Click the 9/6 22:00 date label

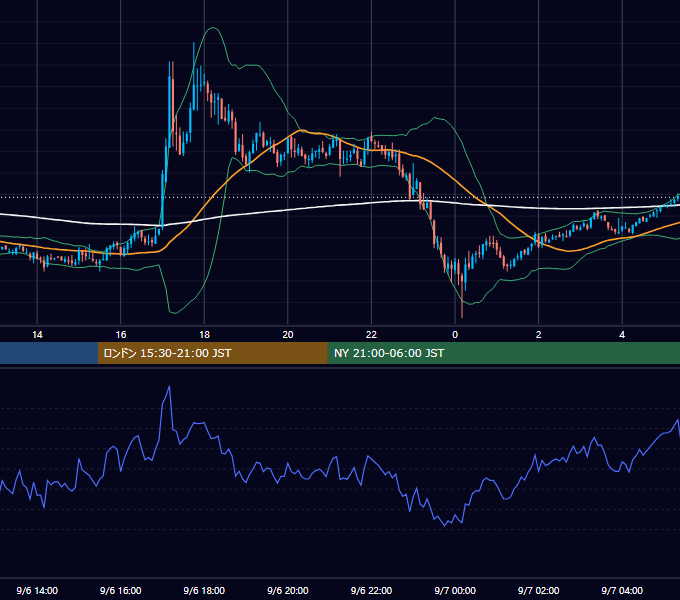pos(371,590)
